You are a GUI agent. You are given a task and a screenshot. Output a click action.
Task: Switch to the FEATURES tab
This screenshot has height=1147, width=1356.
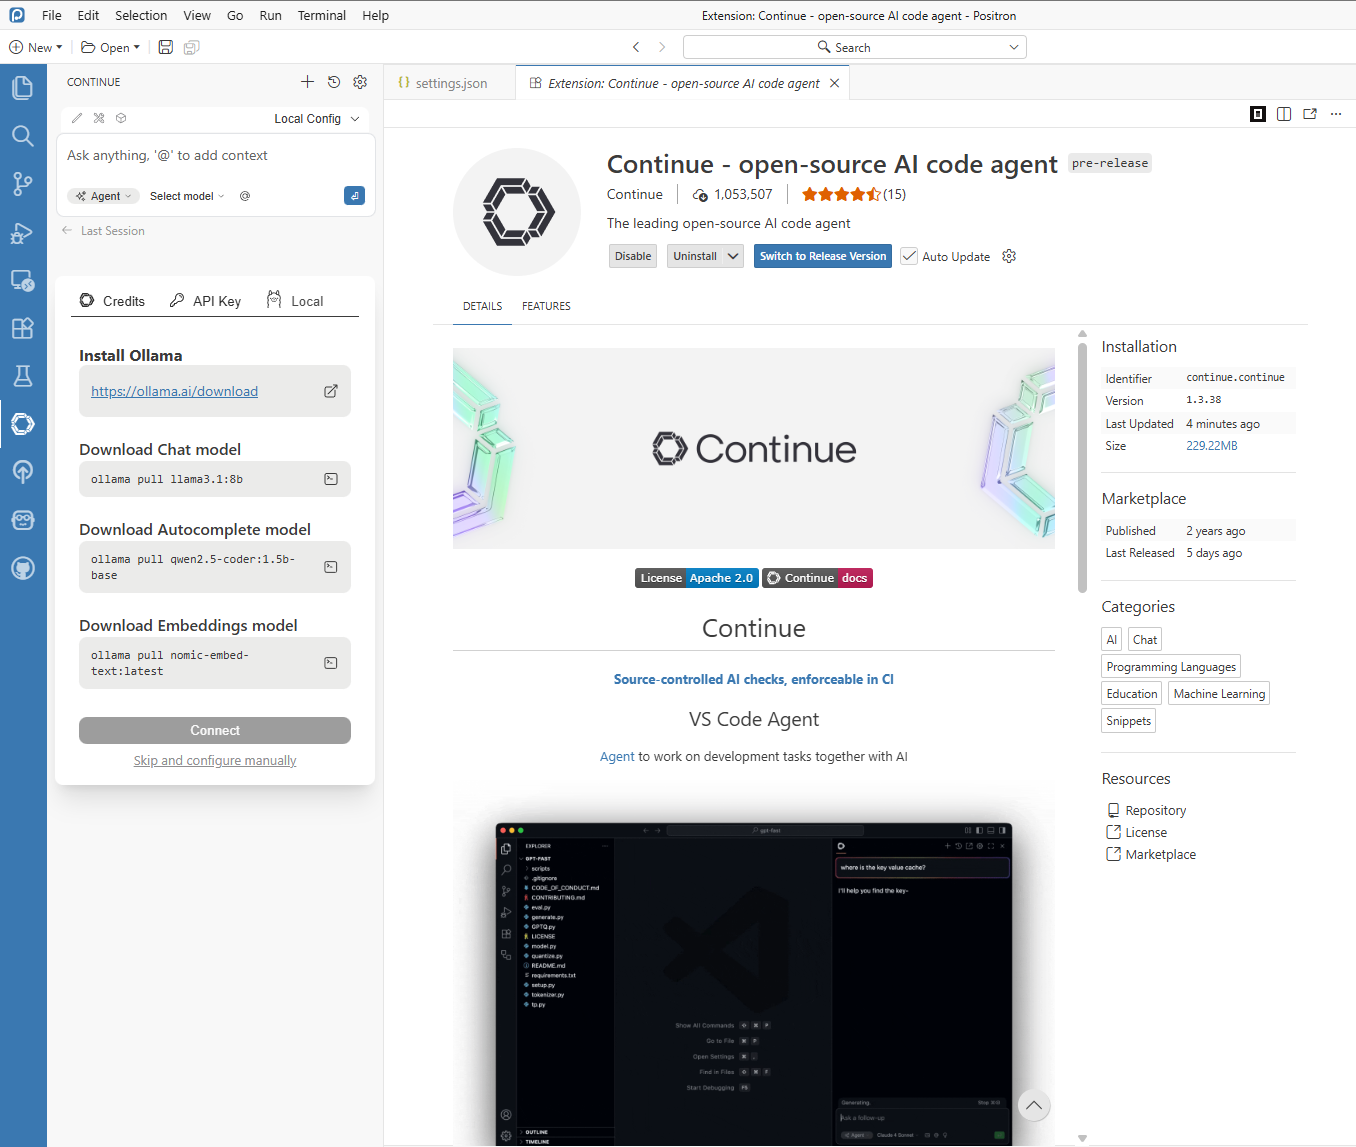[546, 306]
